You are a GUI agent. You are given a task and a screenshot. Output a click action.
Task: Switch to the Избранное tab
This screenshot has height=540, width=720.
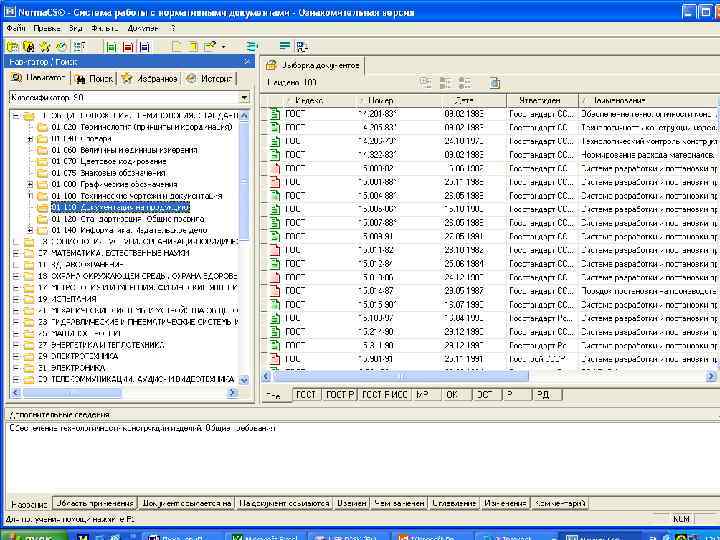pos(149,79)
